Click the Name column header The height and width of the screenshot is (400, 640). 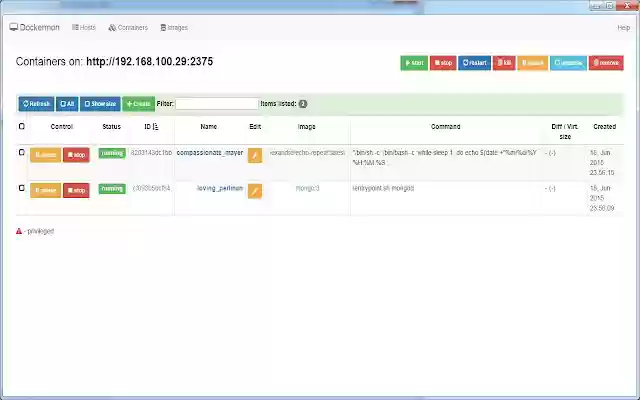(209, 127)
